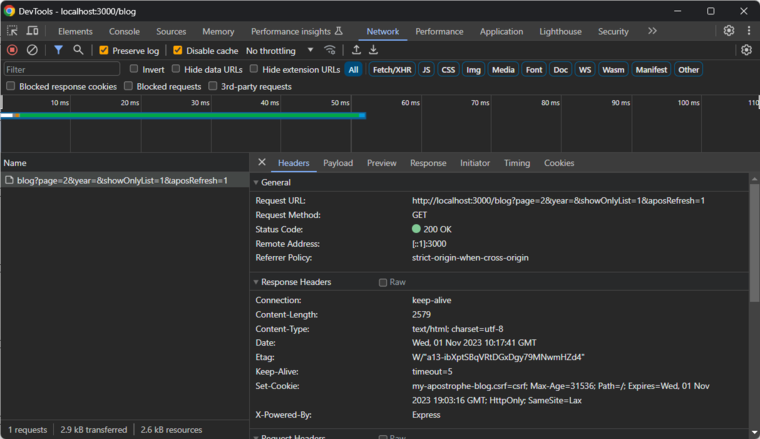Filter requests by Wasm
This screenshot has width=760, height=439.
[x=613, y=69]
